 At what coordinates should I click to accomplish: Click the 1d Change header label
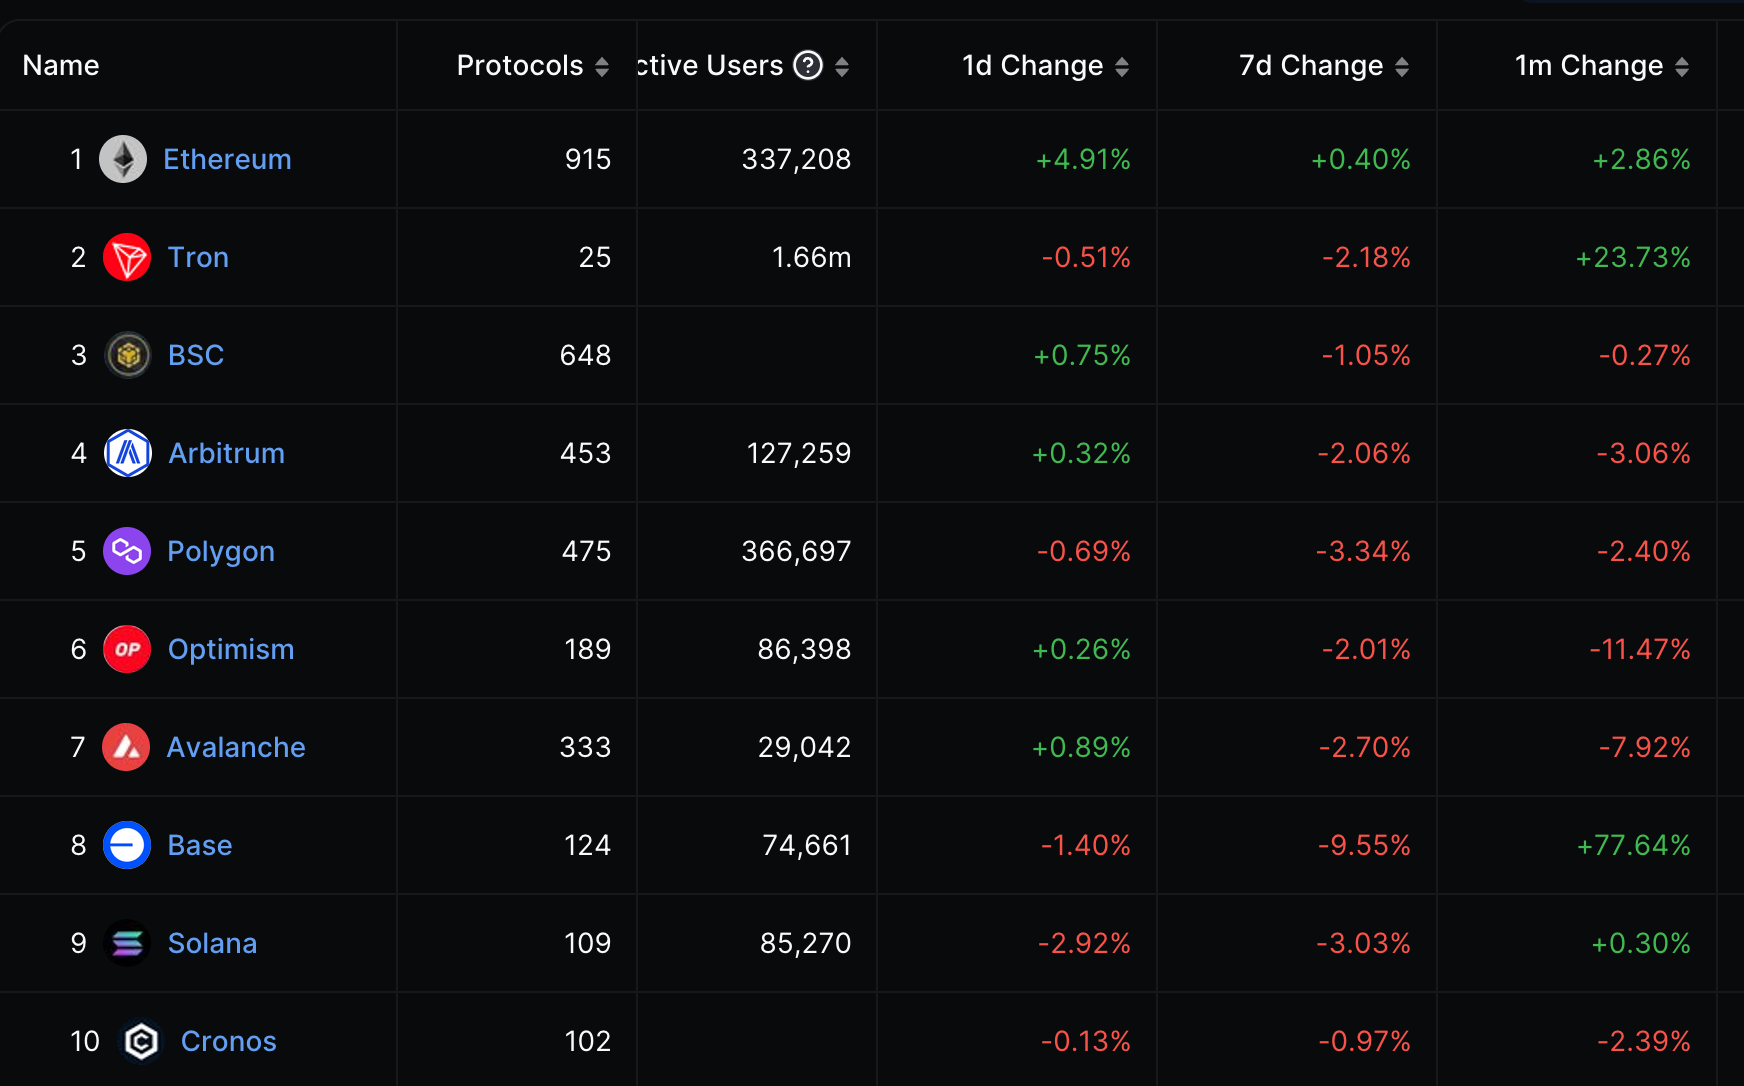click(x=1032, y=65)
